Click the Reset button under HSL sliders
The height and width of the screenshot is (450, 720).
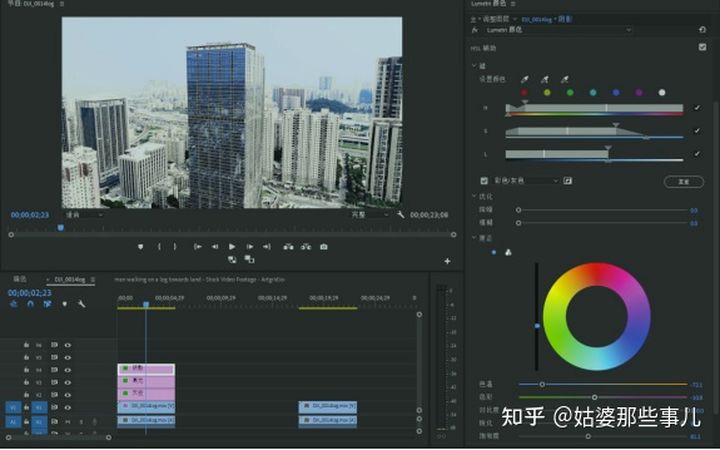pyautogui.click(x=684, y=181)
